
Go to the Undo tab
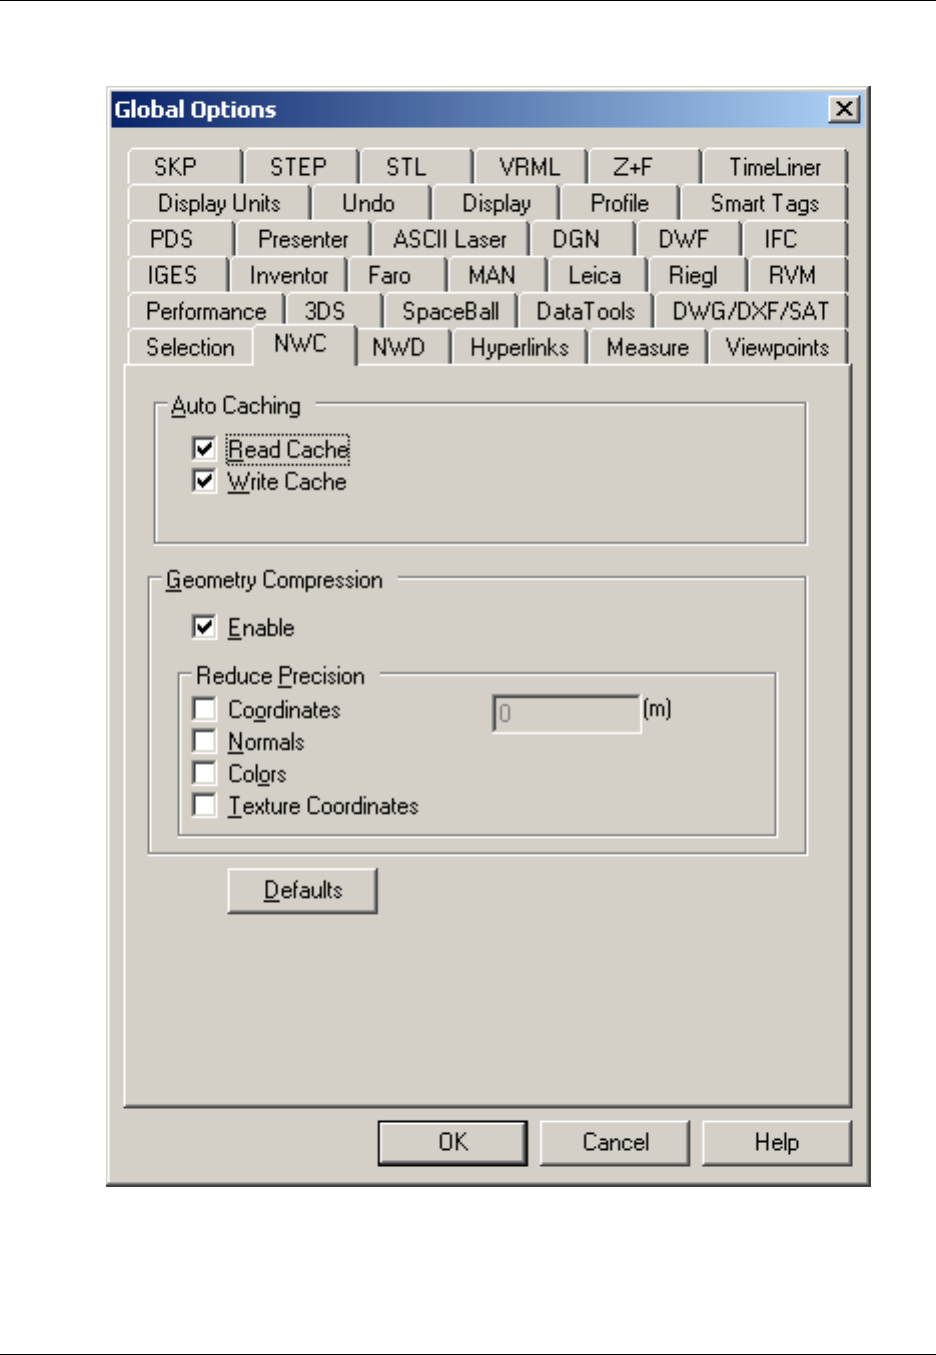coord(370,203)
